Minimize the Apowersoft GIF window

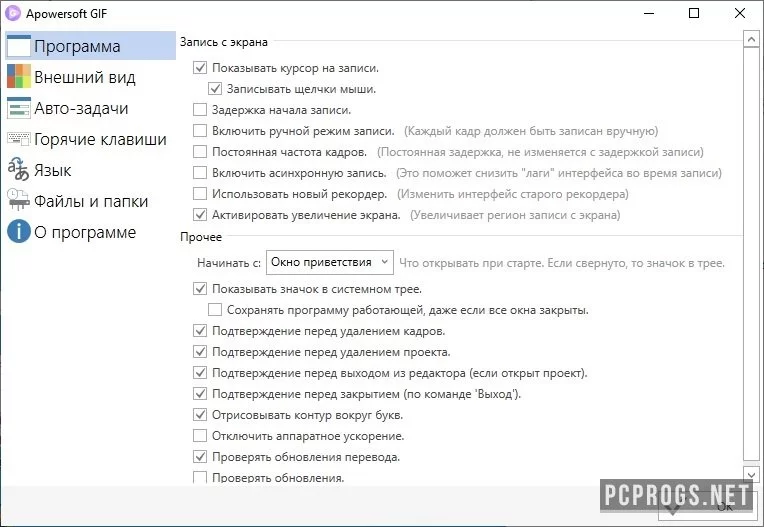pos(649,13)
